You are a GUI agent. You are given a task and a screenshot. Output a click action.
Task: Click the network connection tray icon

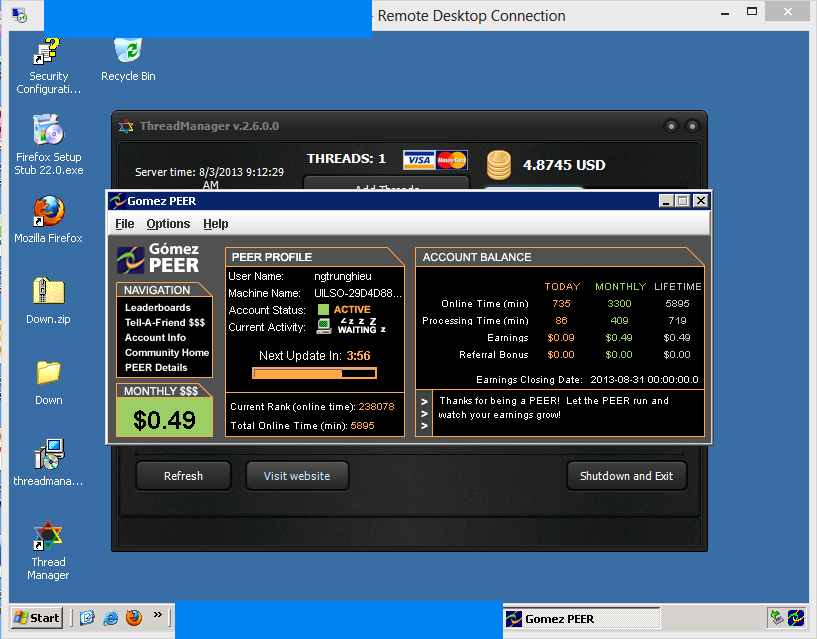pos(777,618)
